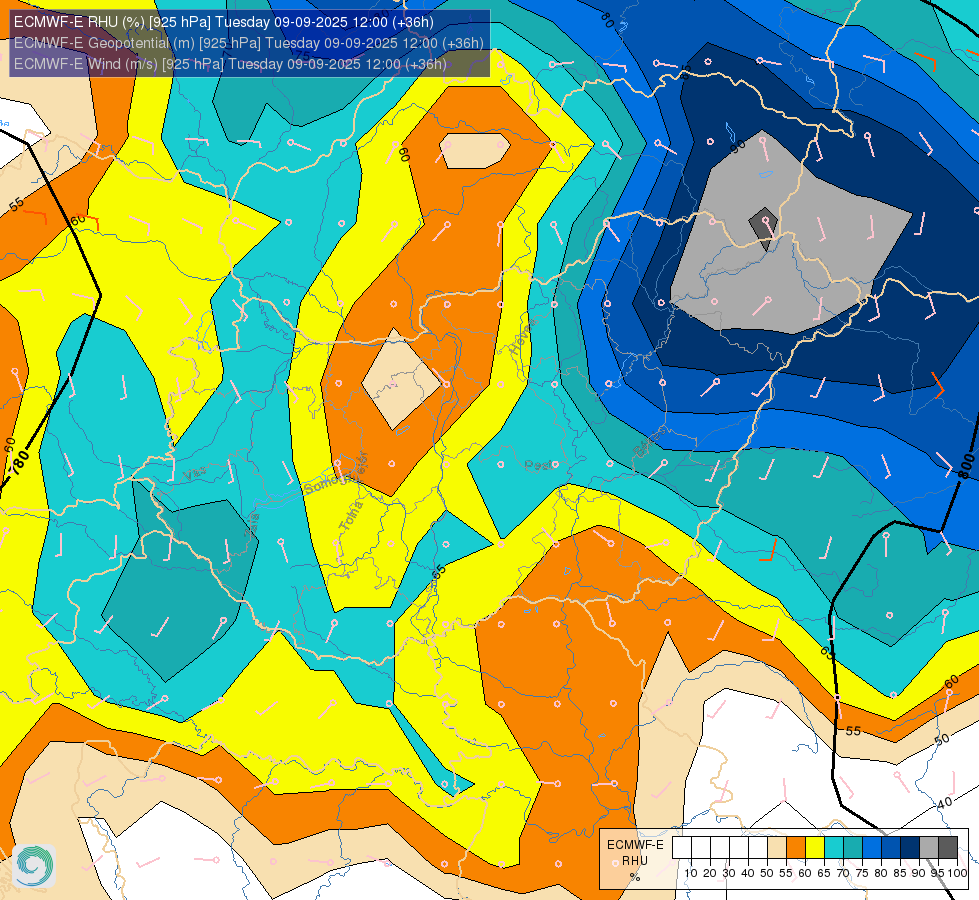979x900 pixels.
Task: Select the ECMWF-E Wind (m/s) title line
Action: click(x=230, y=64)
